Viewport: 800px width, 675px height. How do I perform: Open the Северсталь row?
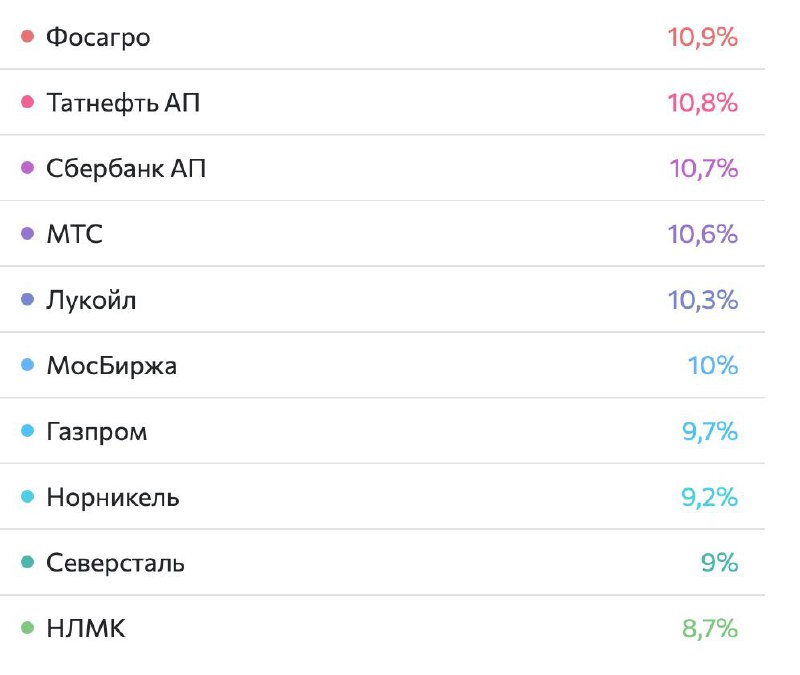[382, 562]
